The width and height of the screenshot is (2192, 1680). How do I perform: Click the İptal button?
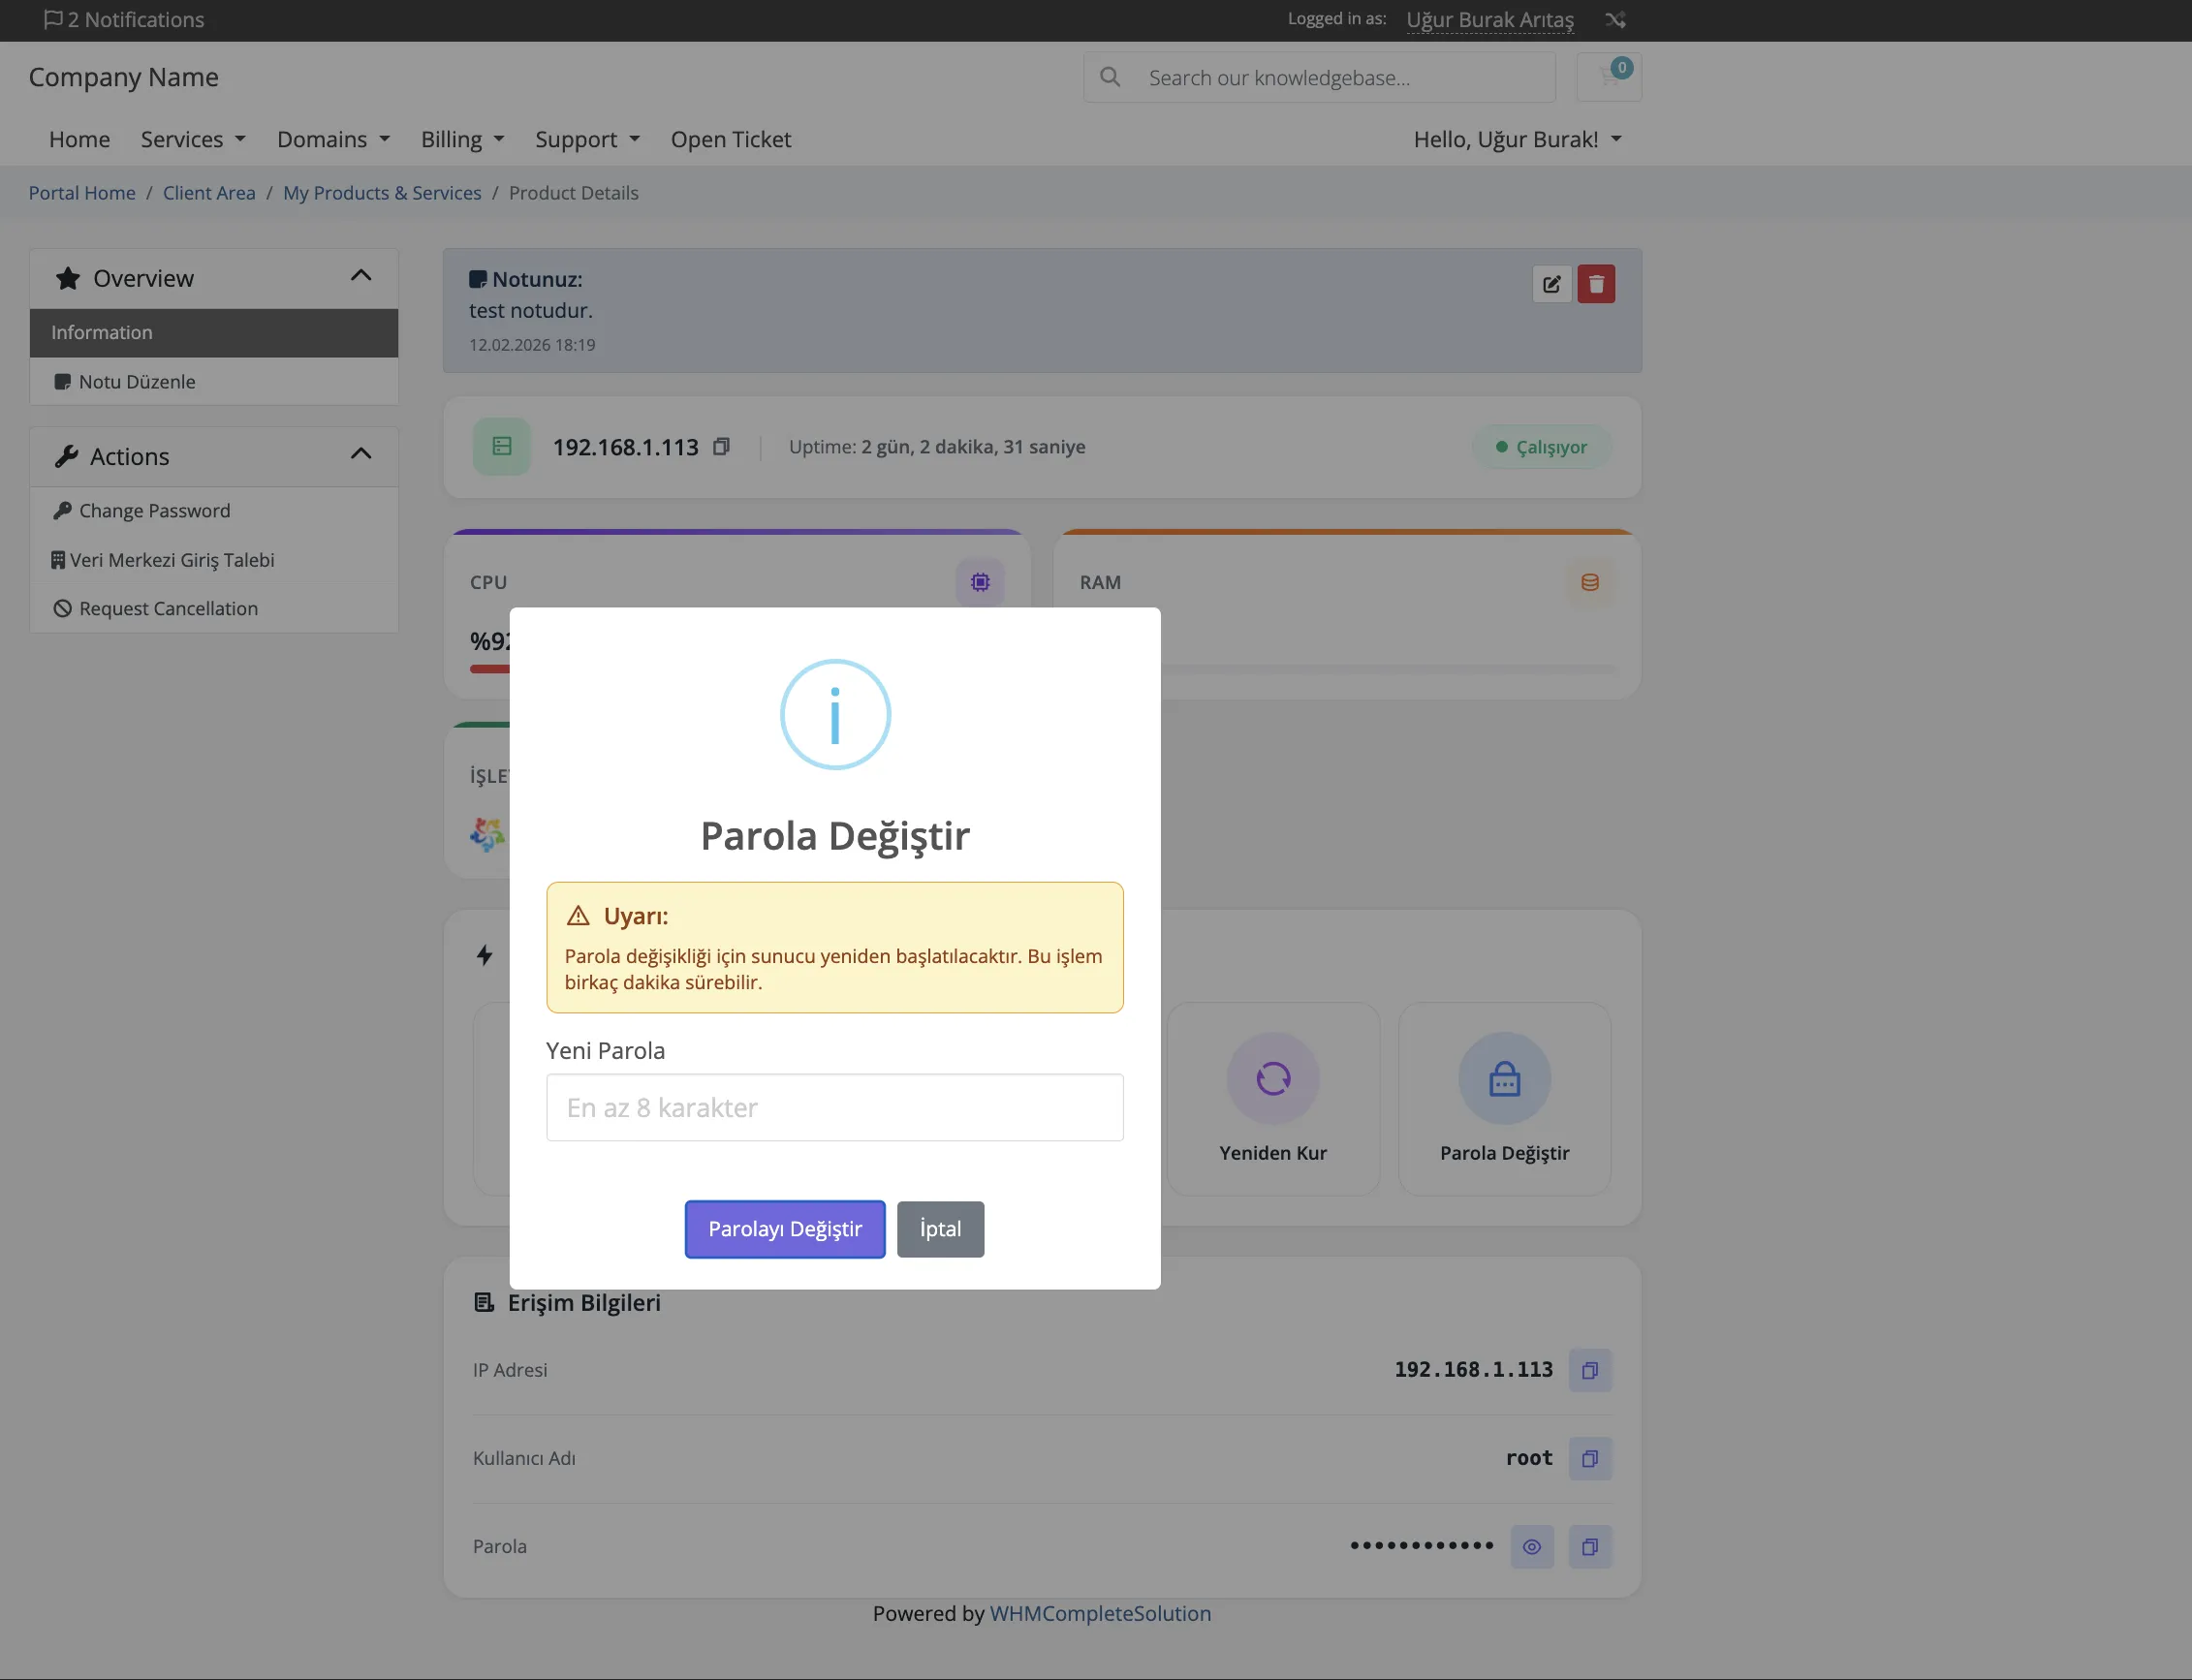pos(940,1229)
